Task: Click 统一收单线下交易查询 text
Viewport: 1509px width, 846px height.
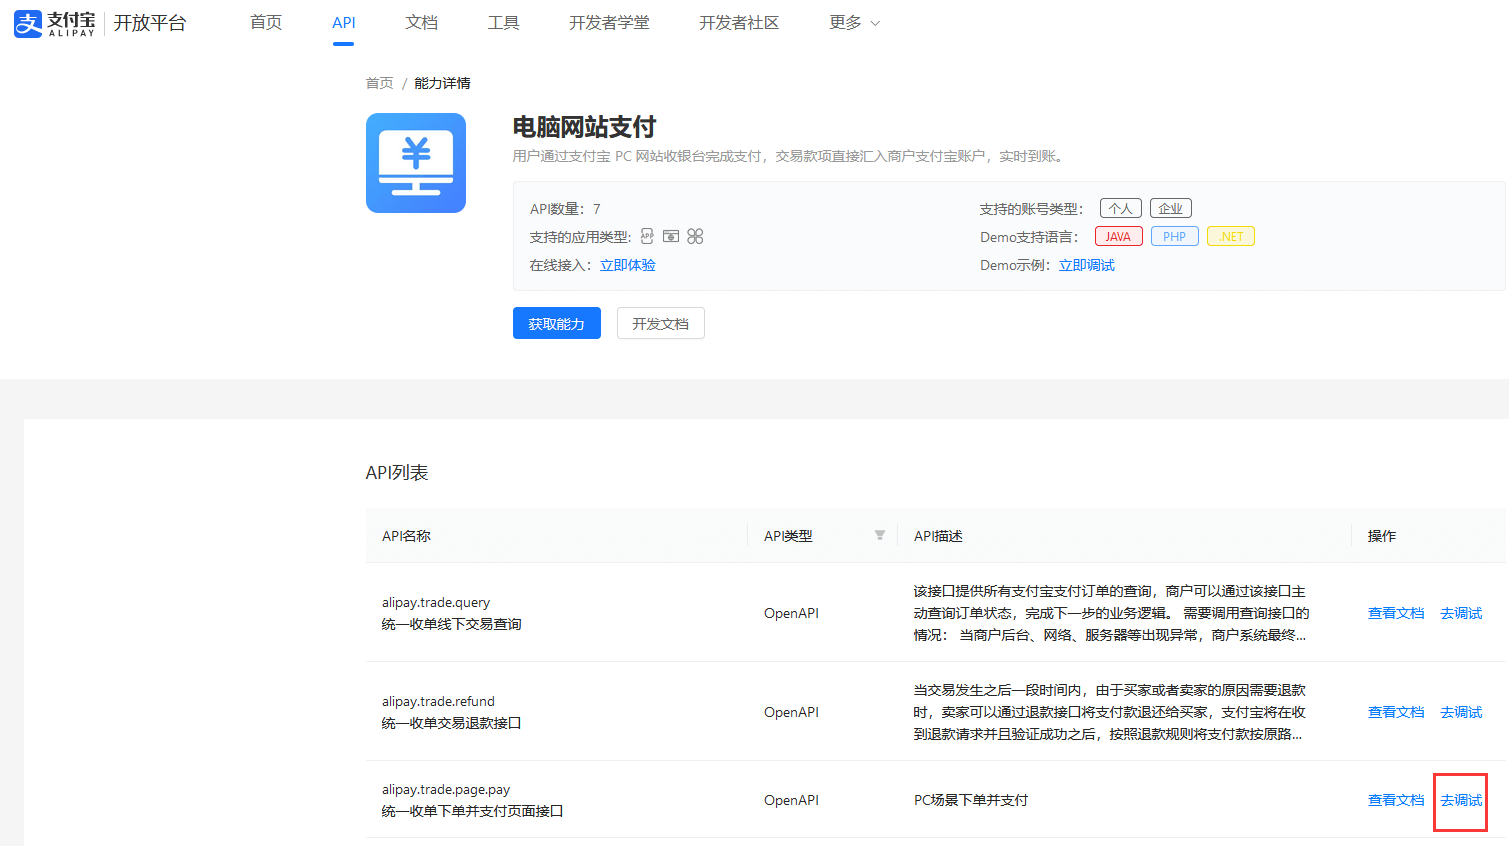Action: [x=452, y=624]
